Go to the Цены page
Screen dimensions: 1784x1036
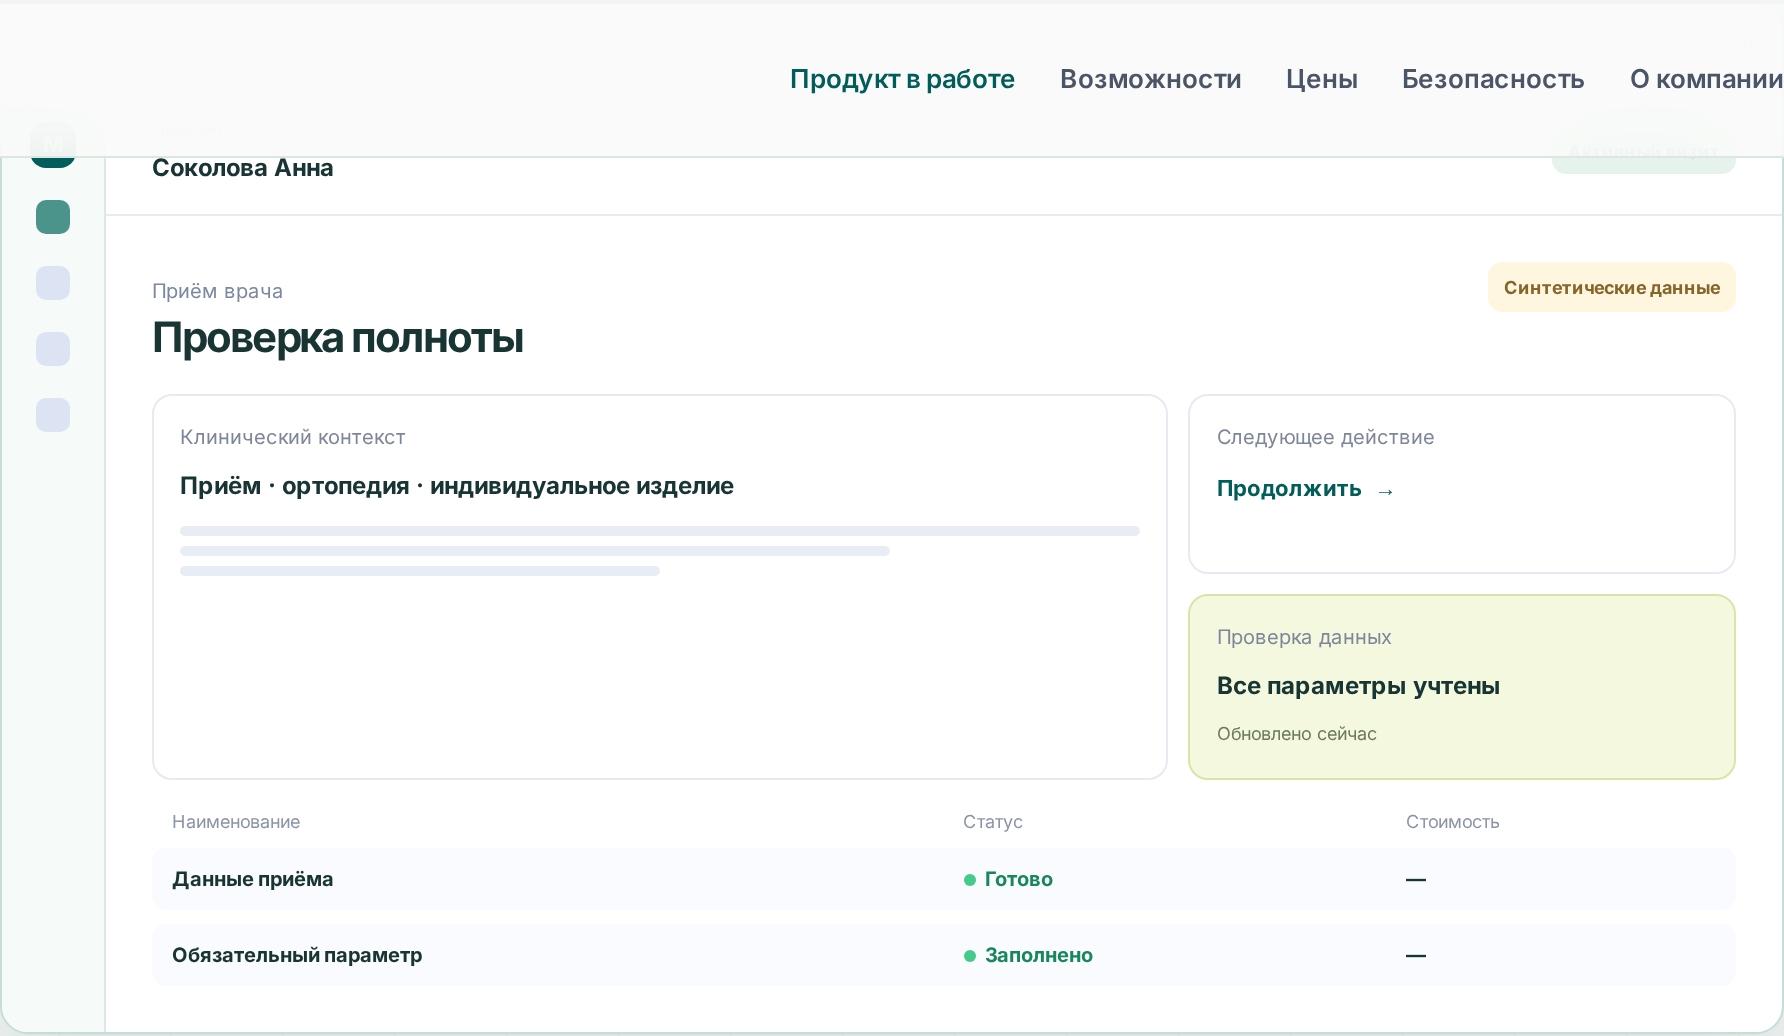pos(1321,79)
